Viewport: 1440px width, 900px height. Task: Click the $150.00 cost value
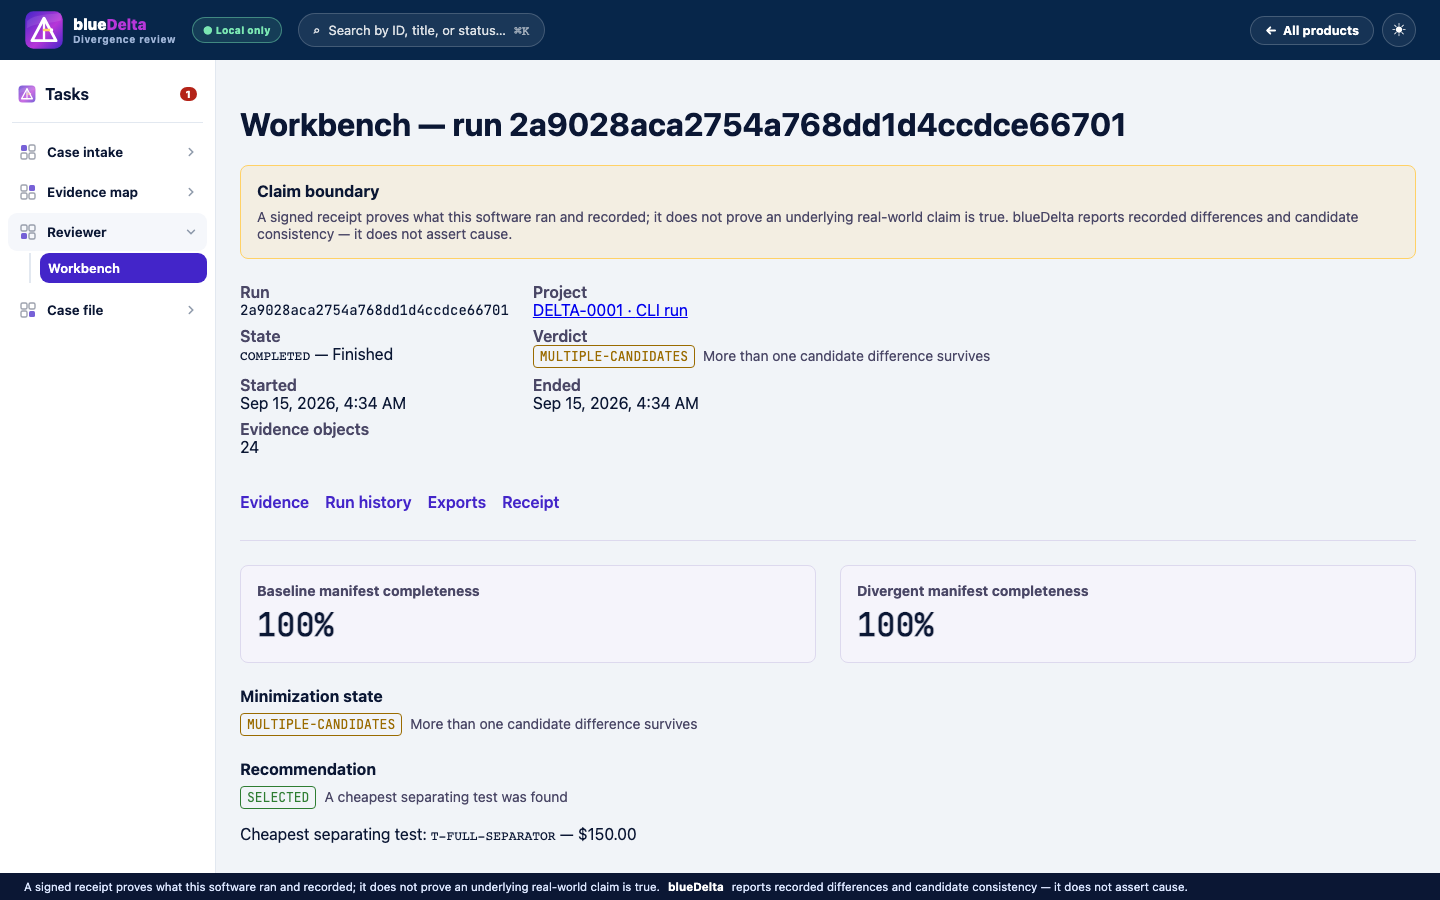click(607, 834)
